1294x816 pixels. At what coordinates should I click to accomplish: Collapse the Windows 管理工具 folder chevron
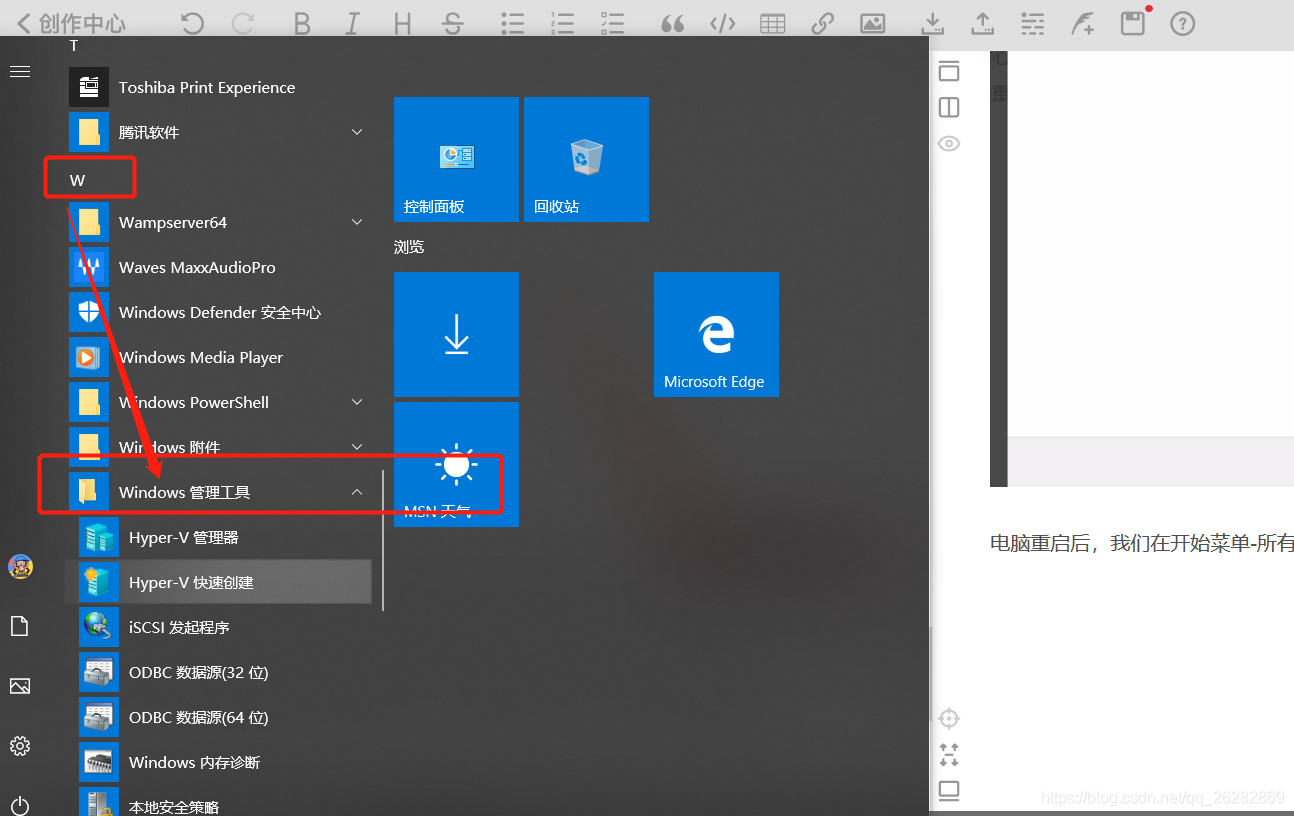coord(357,492)
